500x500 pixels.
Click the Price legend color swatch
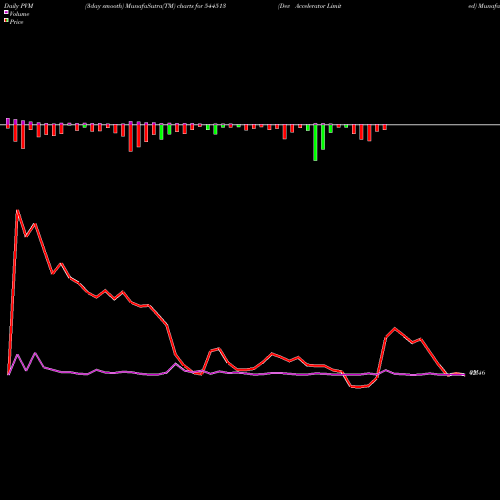pos(6,21)
